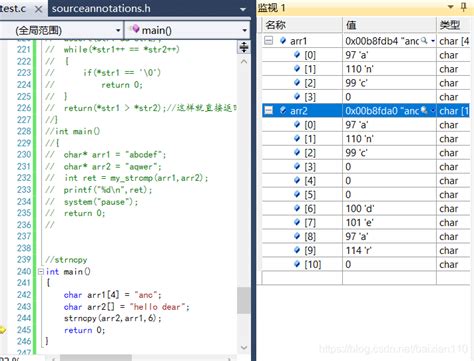Open the document tab list dropdown arrow

pyautogui.click(x=243, y=9)
